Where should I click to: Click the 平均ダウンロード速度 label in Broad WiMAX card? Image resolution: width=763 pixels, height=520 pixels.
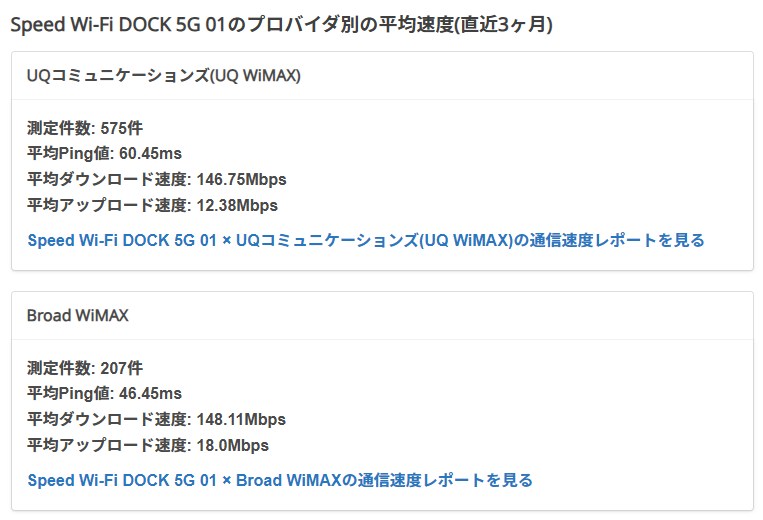(106, 420)
